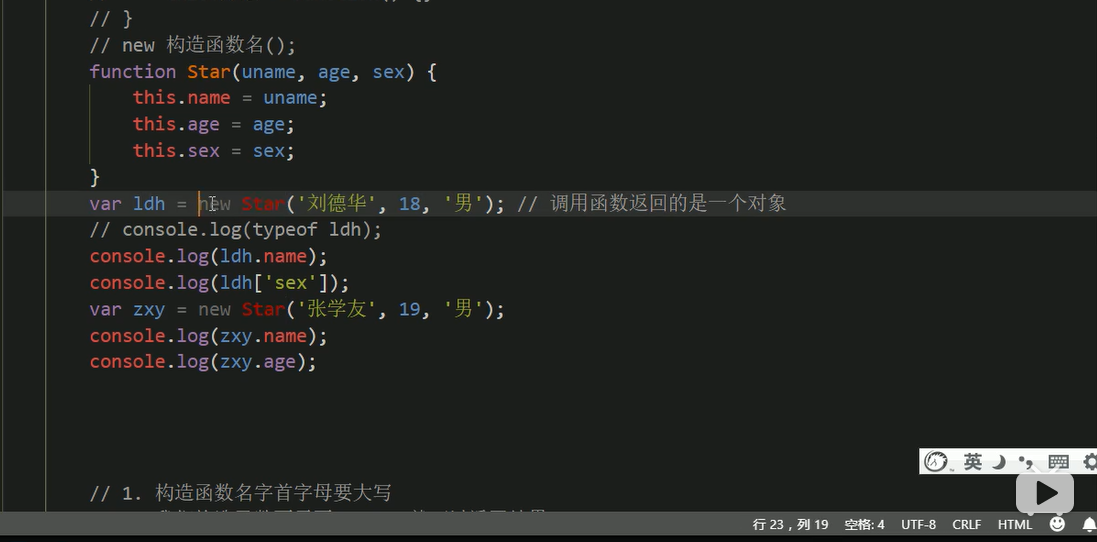Click the number 19 in the Star call
Screen dimensions: 1097x542
[409, 310]
